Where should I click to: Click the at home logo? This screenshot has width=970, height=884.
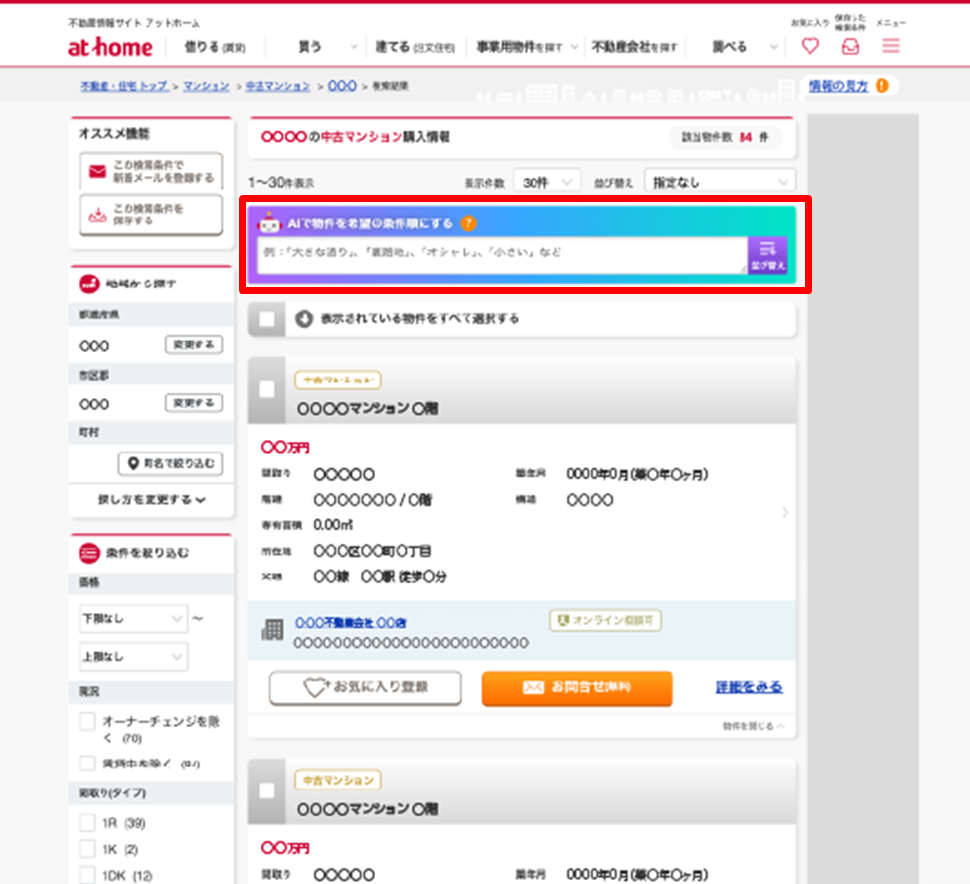point(110,47)
